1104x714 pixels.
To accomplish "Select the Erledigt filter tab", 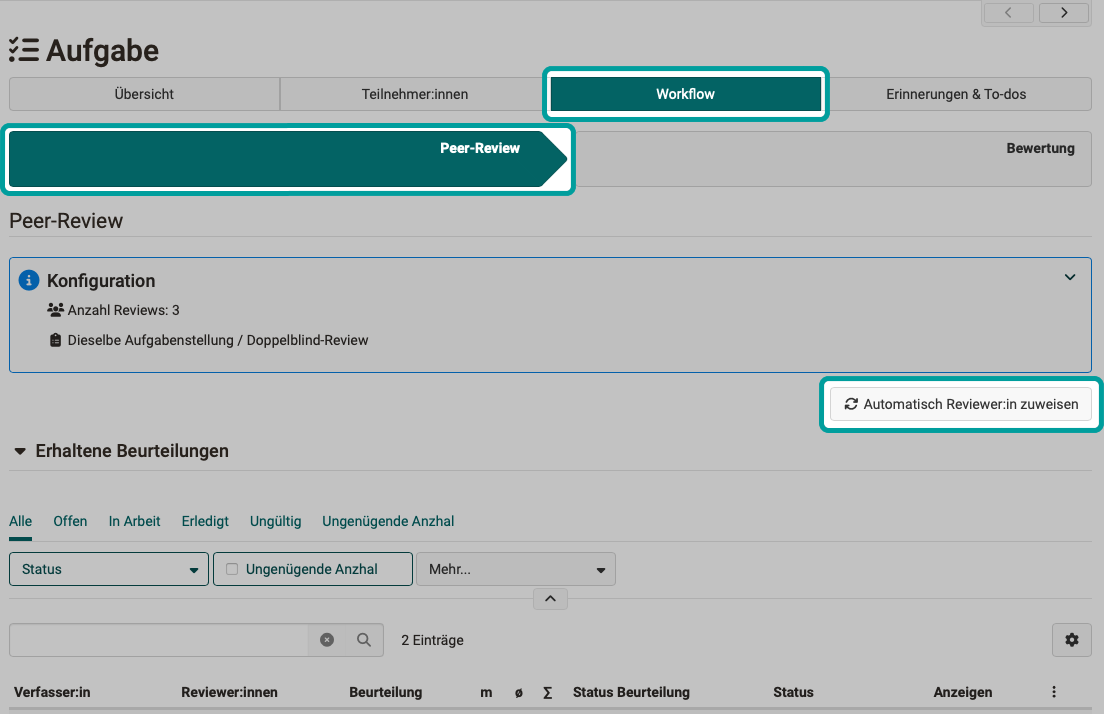I will coord(204,521).
